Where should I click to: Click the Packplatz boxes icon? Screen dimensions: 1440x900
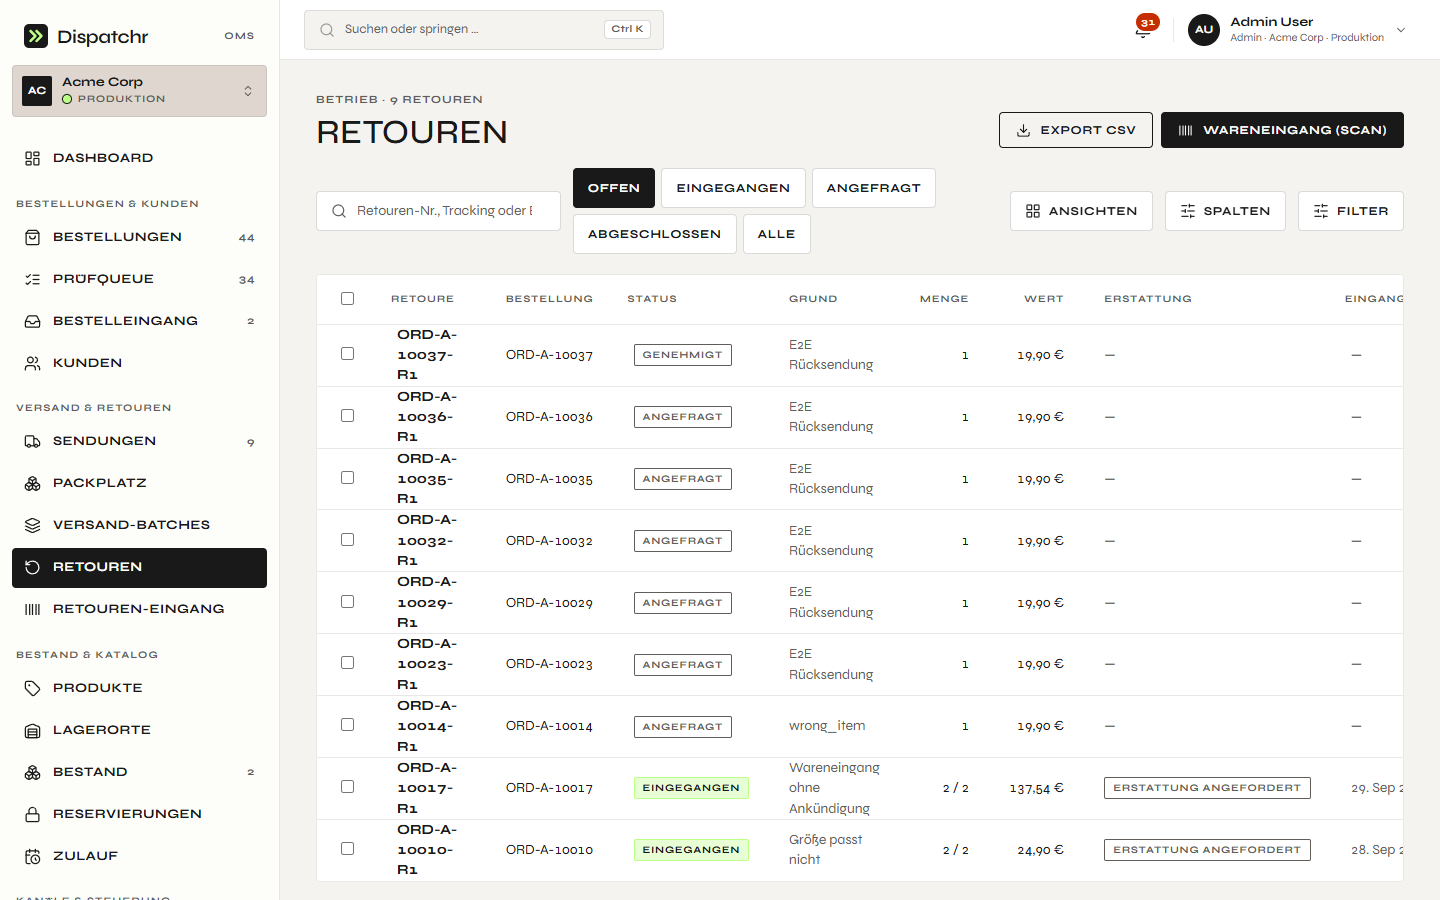(33, 483)
